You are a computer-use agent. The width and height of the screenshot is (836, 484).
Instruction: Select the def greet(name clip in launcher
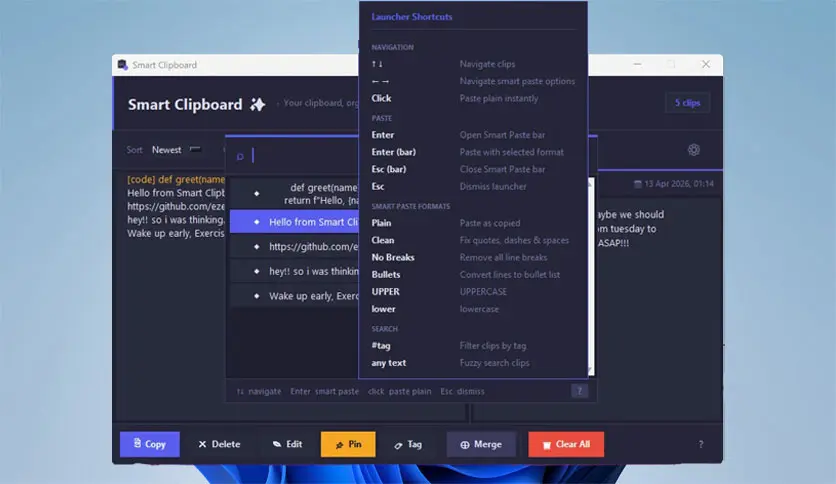click(x=294, y=193)
